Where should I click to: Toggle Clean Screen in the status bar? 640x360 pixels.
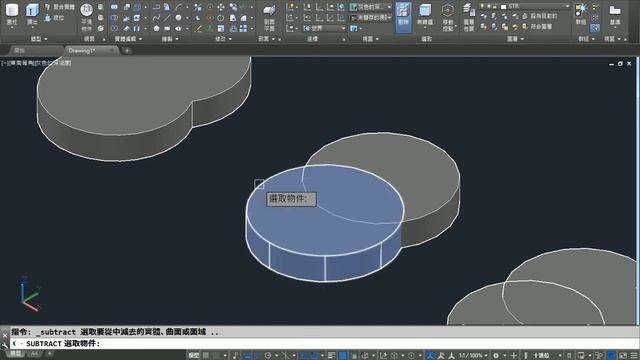click(623, 356)
